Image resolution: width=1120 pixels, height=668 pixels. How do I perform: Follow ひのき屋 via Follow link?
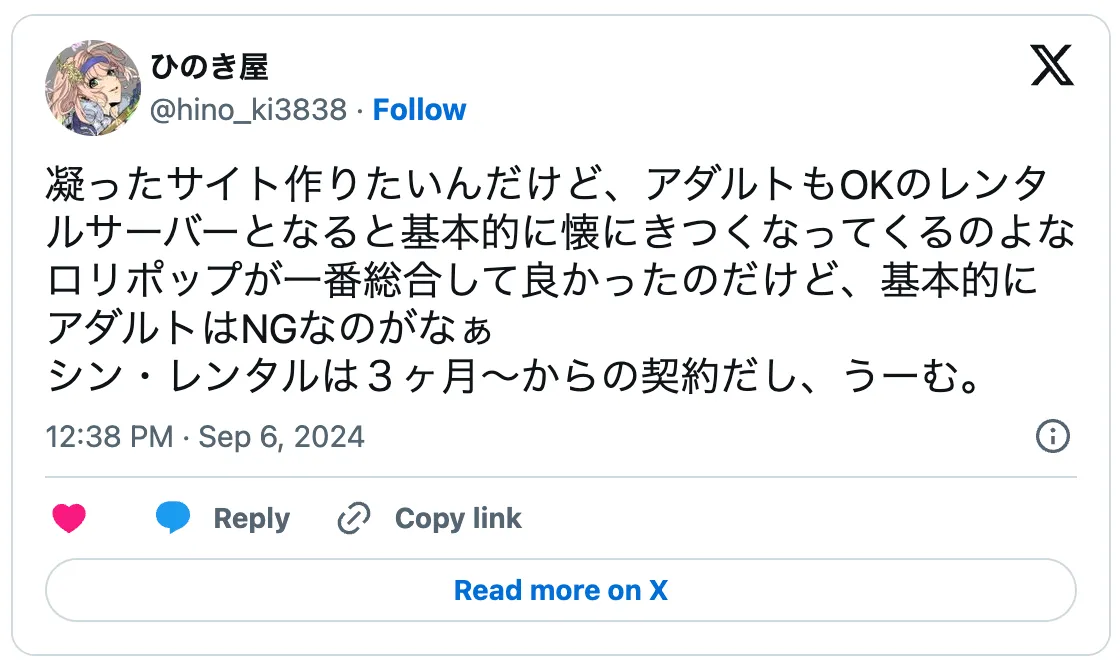click(419, 110)
